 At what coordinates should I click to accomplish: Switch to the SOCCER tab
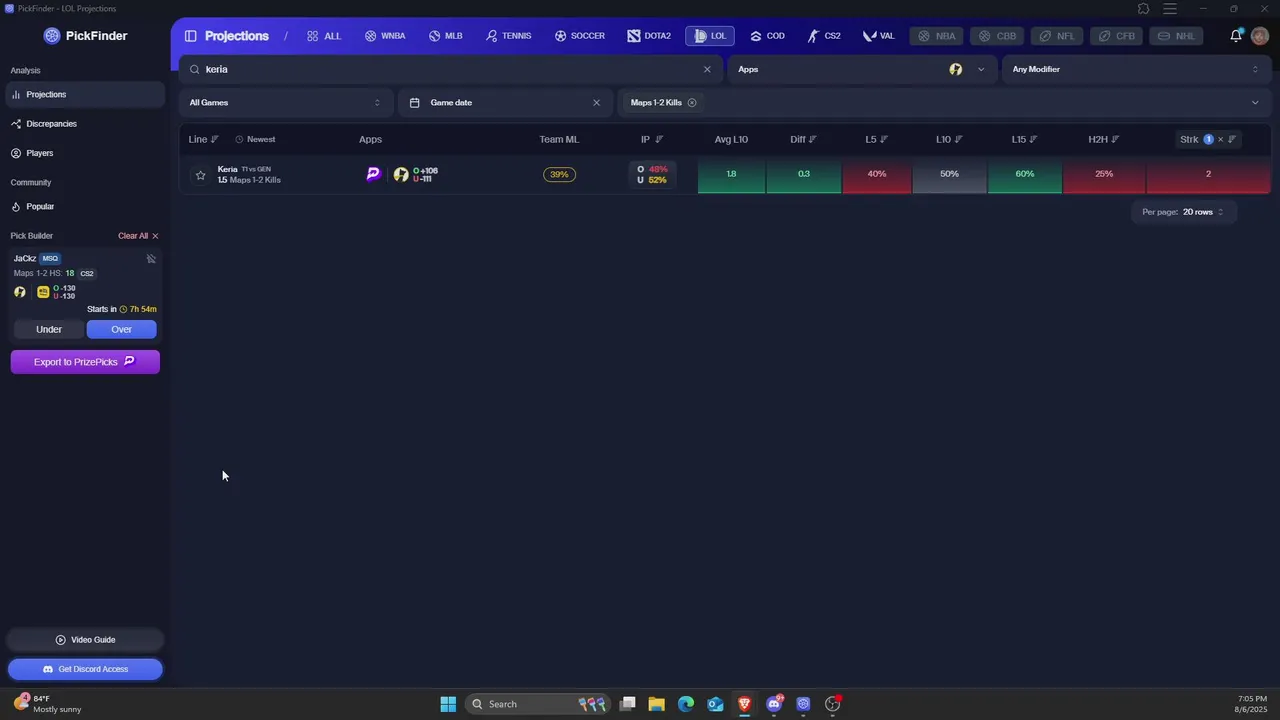click(x=580, y=36)
